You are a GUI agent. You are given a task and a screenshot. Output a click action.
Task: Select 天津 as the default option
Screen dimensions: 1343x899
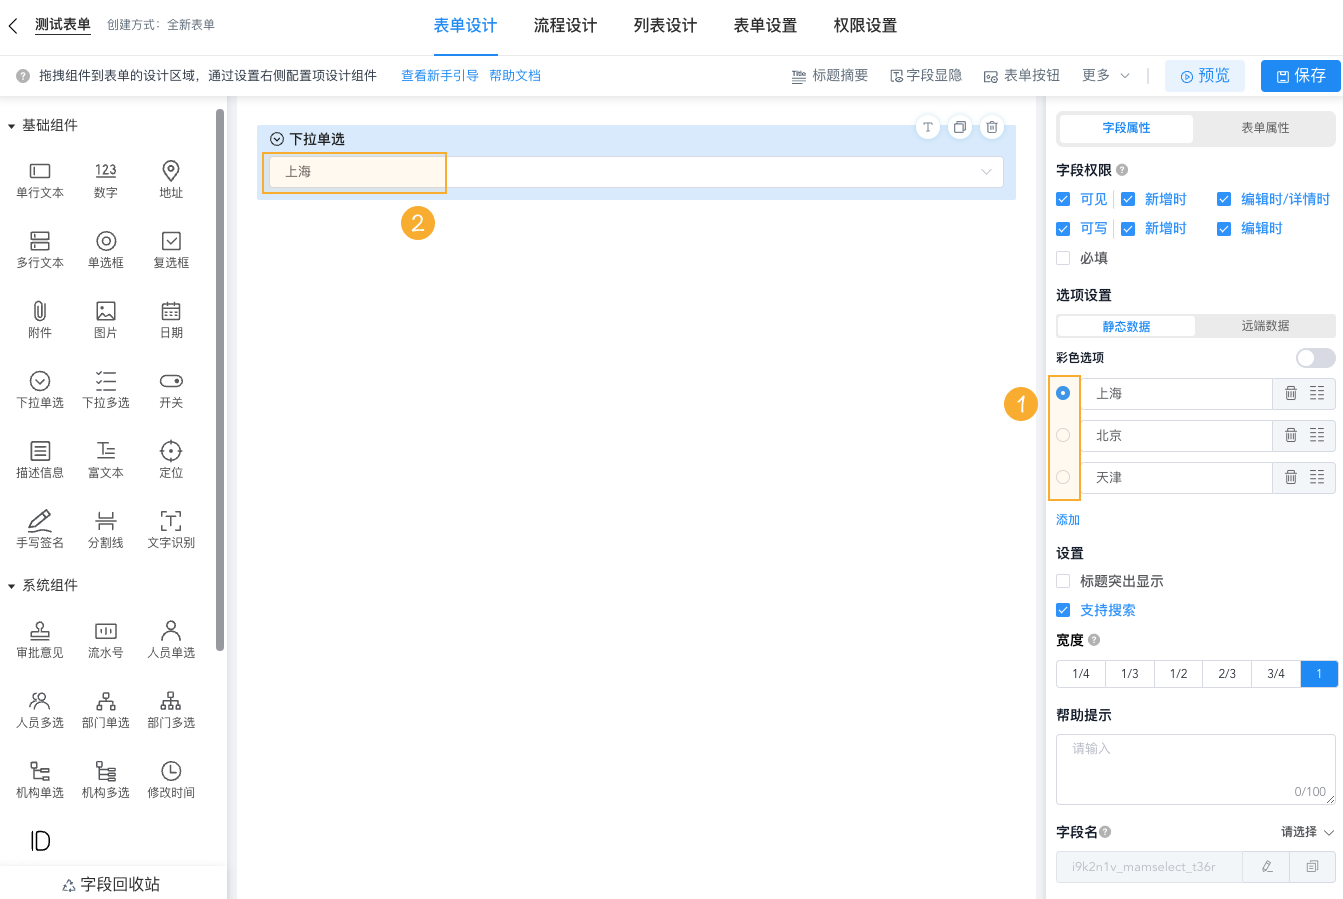(1063, 477)
